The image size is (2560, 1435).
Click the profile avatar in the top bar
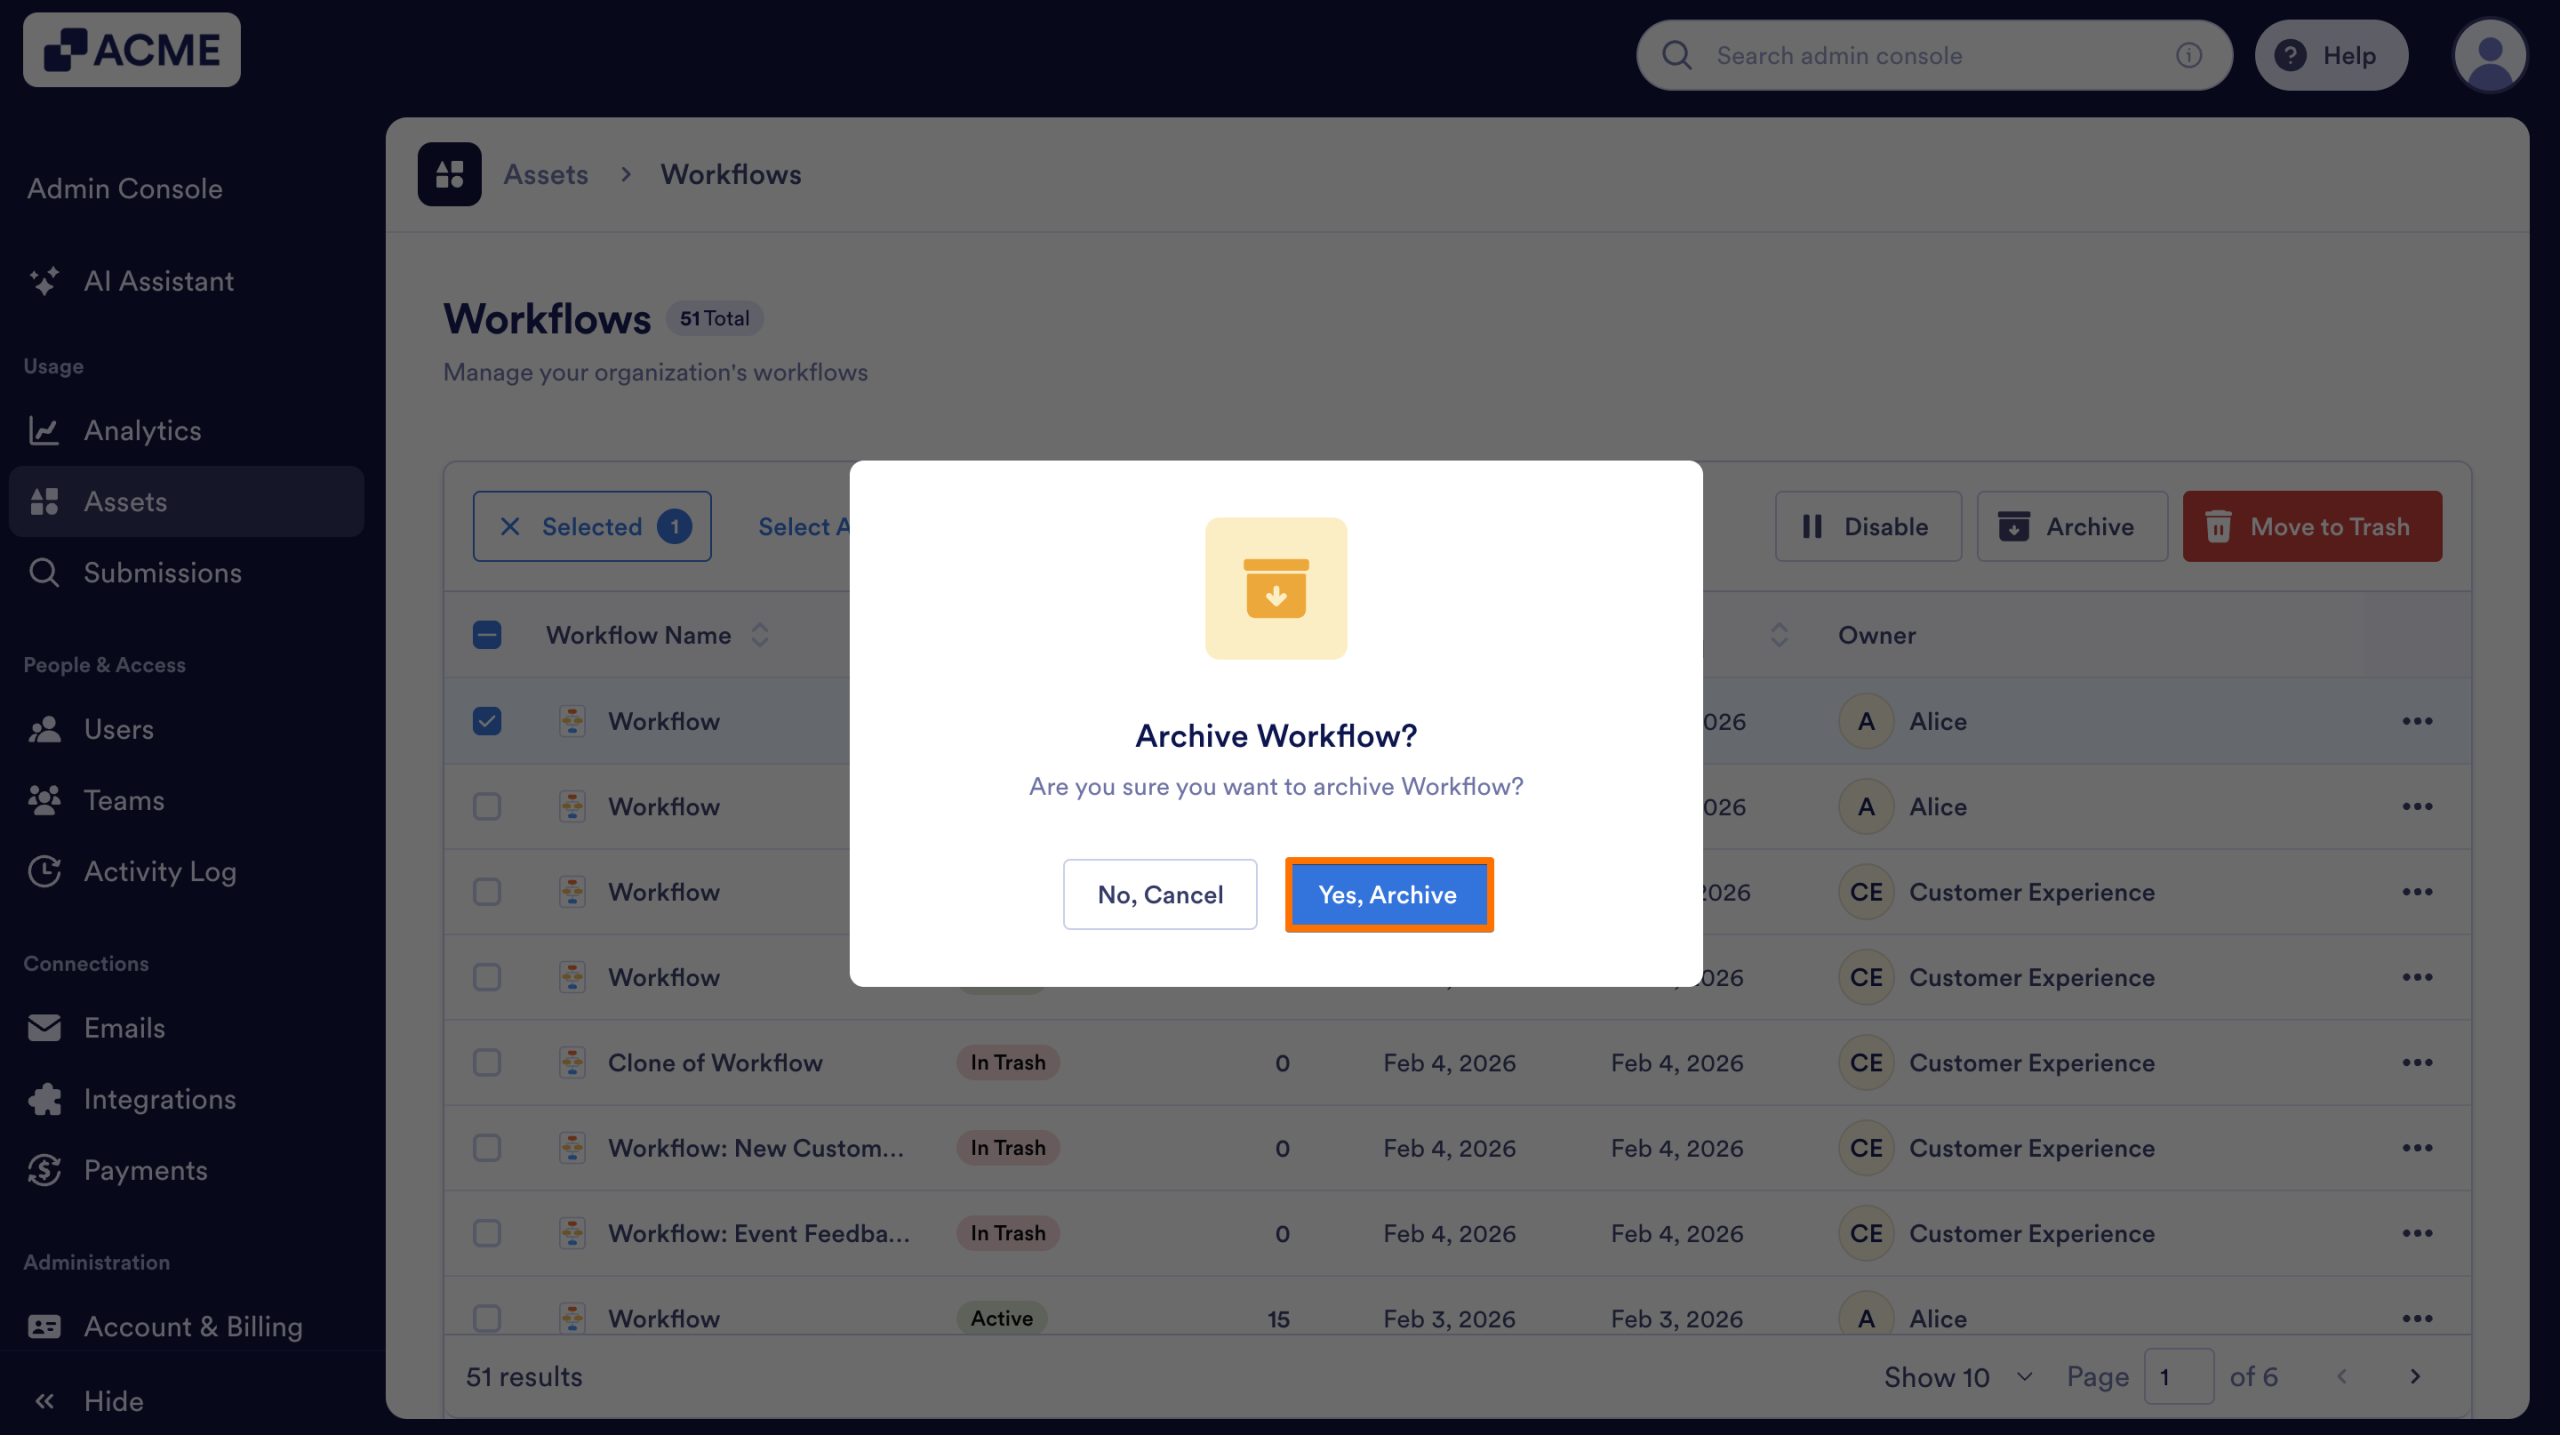tap(2490, 55)
